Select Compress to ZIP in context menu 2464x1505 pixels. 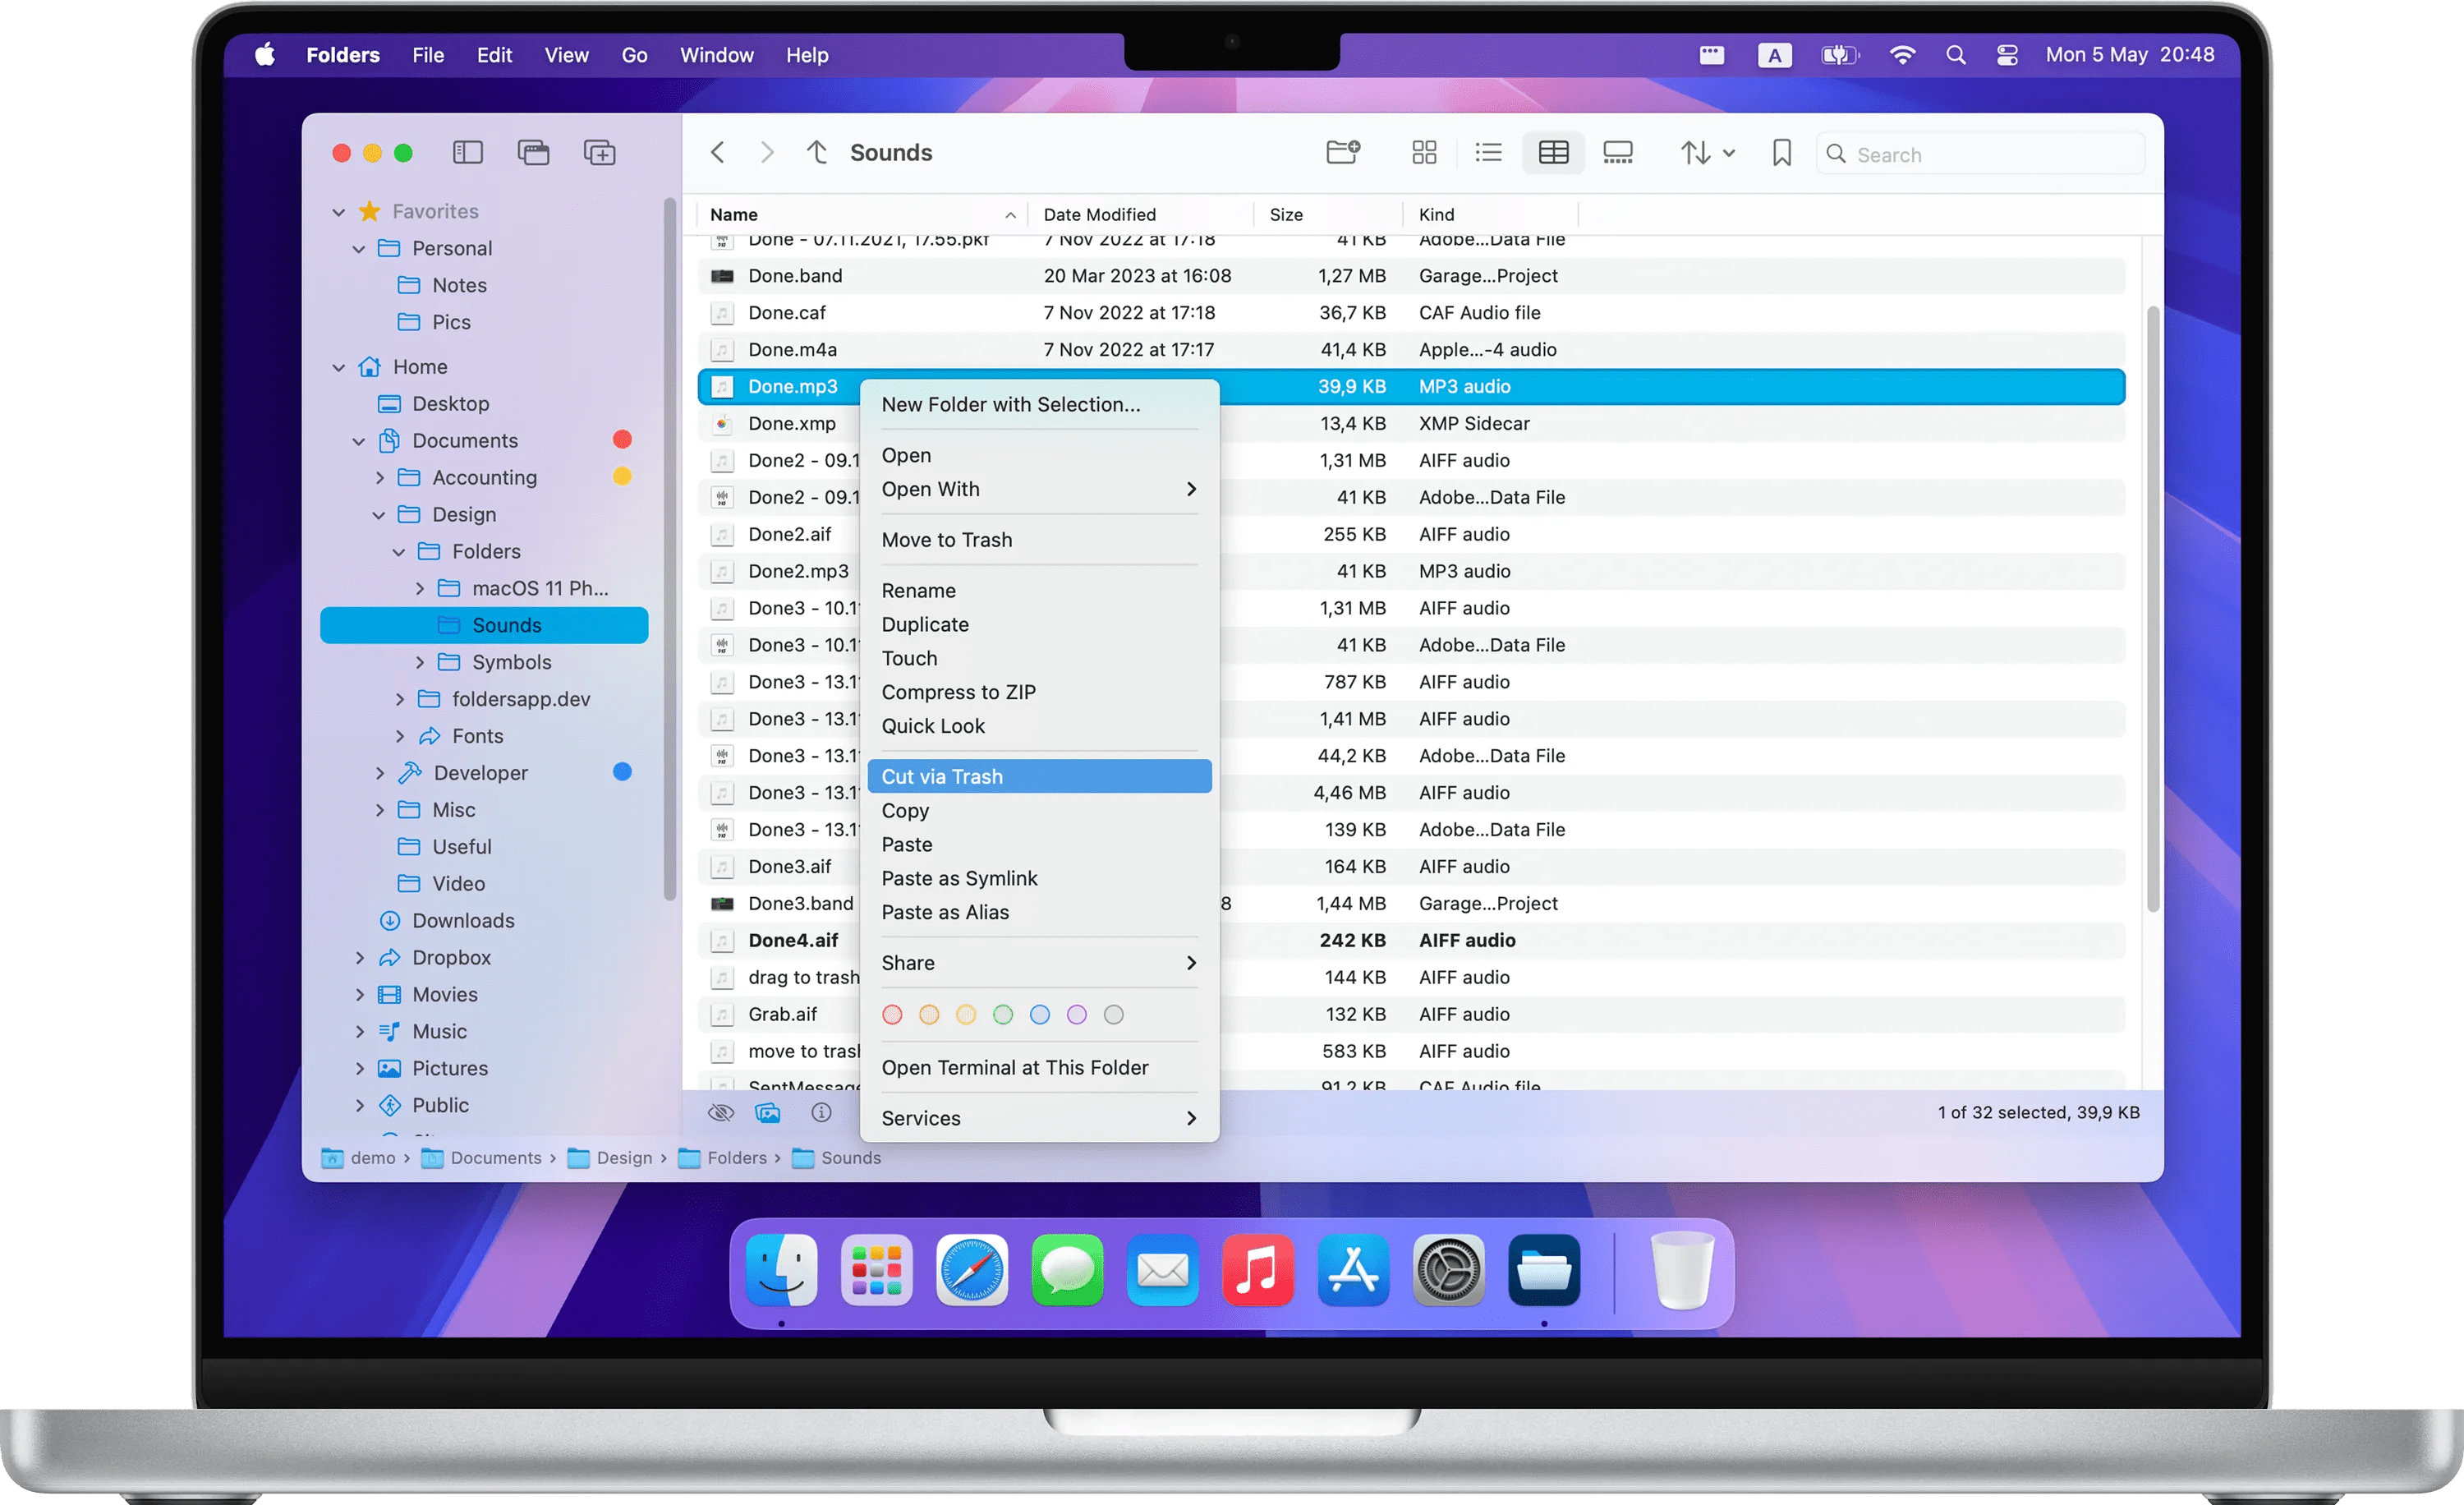click(958, 691)
